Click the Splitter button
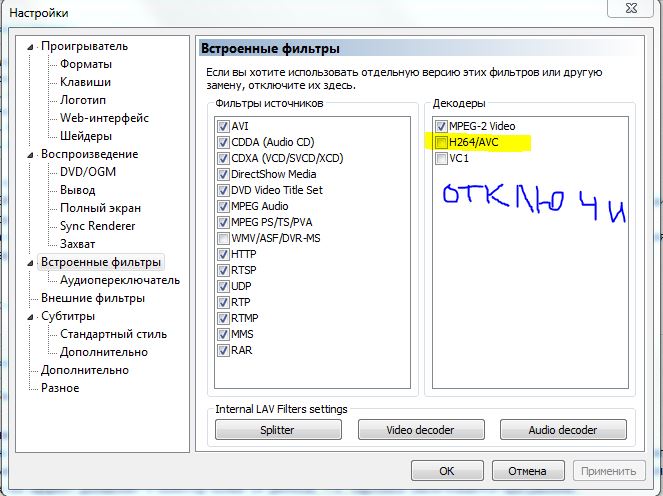 pos(277,430)
